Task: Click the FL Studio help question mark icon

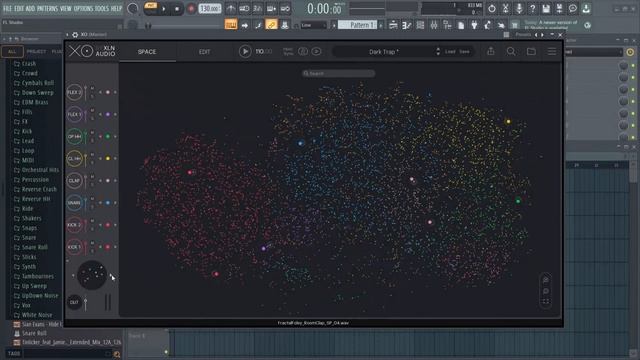Action: [x=532, y=8]
